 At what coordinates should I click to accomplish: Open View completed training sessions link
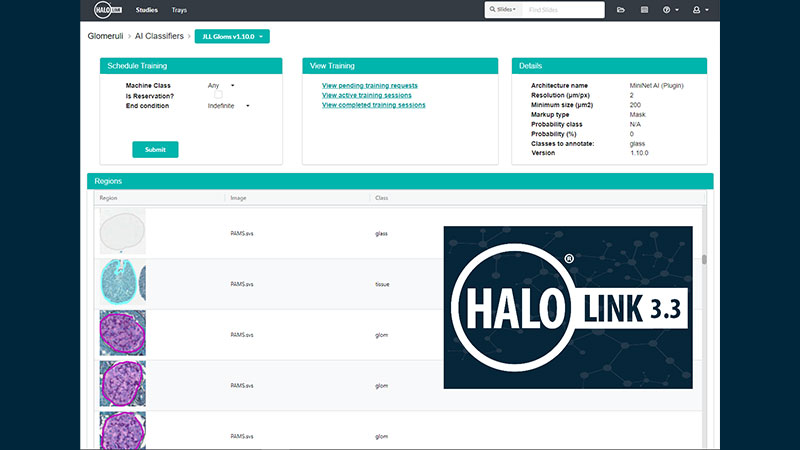pos(373,105)
